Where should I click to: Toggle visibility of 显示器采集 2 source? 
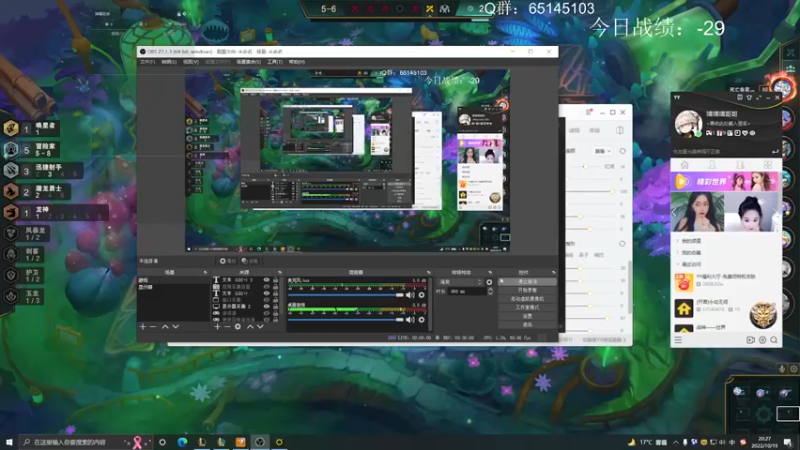click(266, 307)
